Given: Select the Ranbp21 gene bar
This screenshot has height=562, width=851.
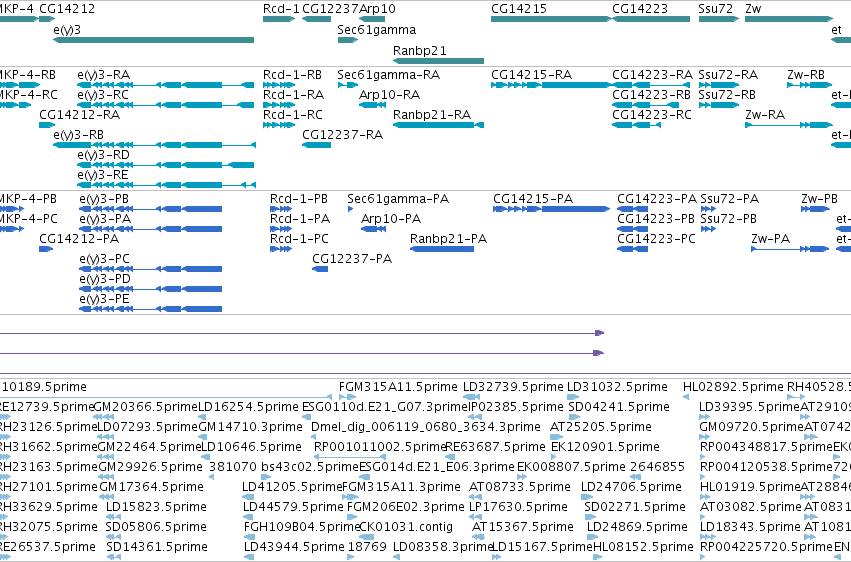Looking at the screenshot, I should point(439,61).
